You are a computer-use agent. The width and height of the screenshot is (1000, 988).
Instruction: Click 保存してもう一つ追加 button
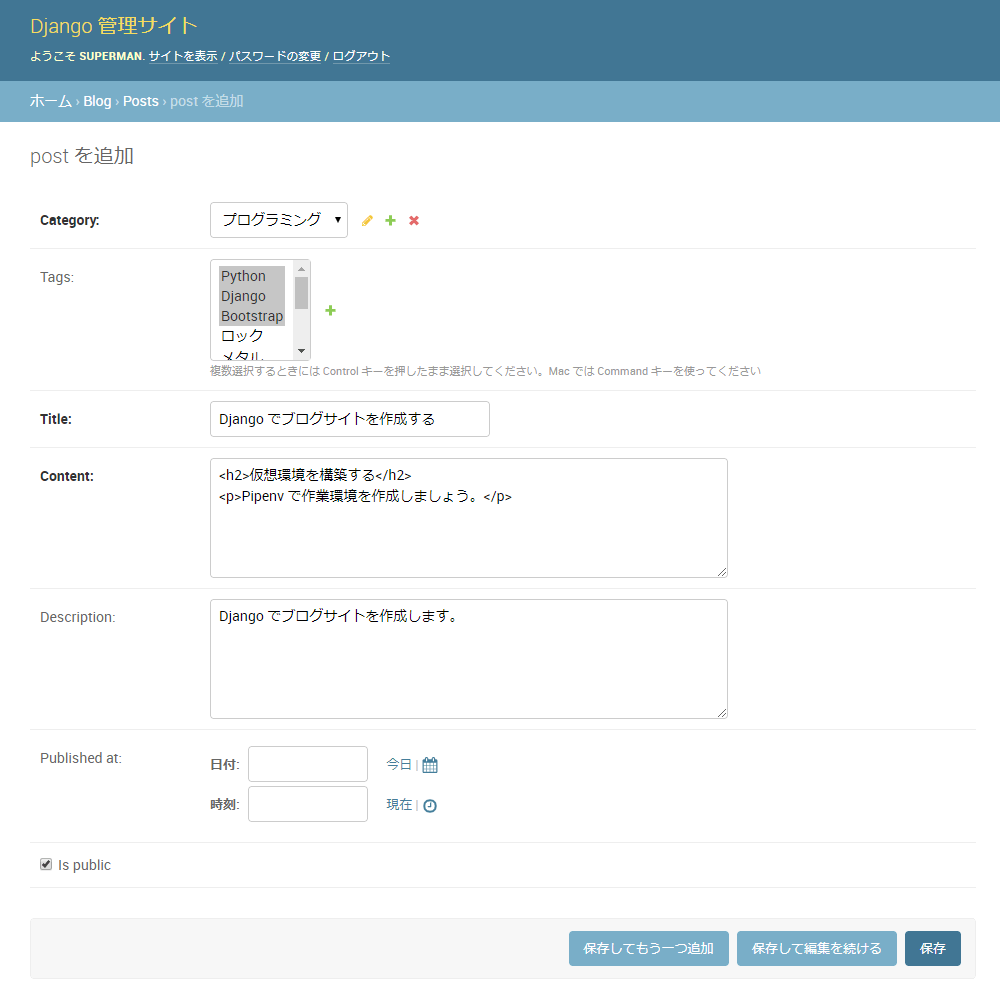(649, 948)
